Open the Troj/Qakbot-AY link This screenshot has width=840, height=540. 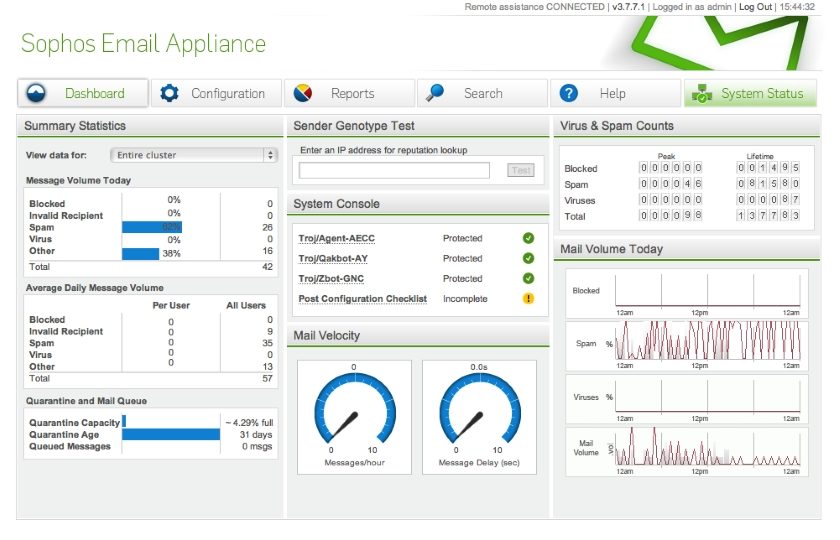(x=333, y=259)
